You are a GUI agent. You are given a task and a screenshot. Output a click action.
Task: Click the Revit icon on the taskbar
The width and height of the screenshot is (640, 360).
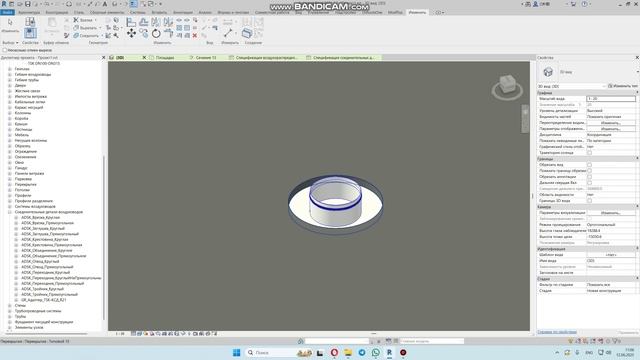[389, 352]
